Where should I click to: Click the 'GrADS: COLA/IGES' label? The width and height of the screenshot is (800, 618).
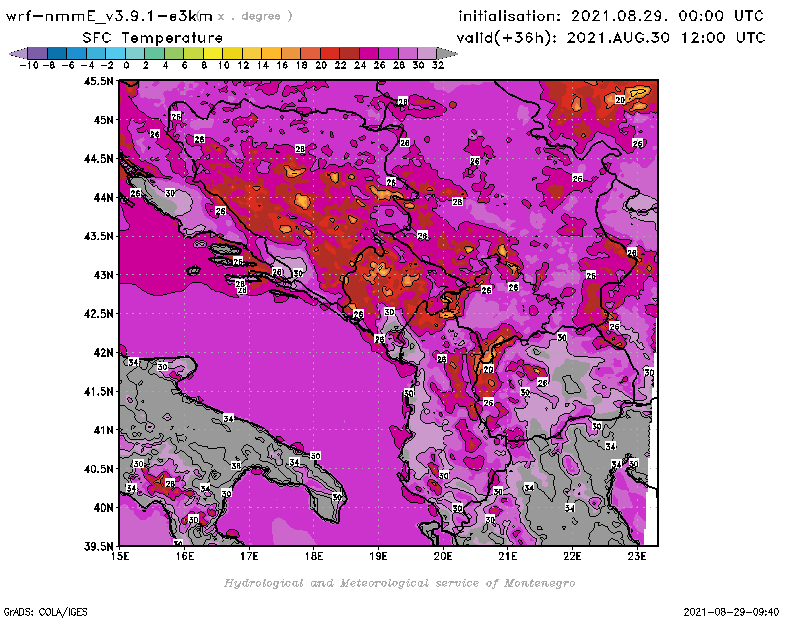click(45, 612)
